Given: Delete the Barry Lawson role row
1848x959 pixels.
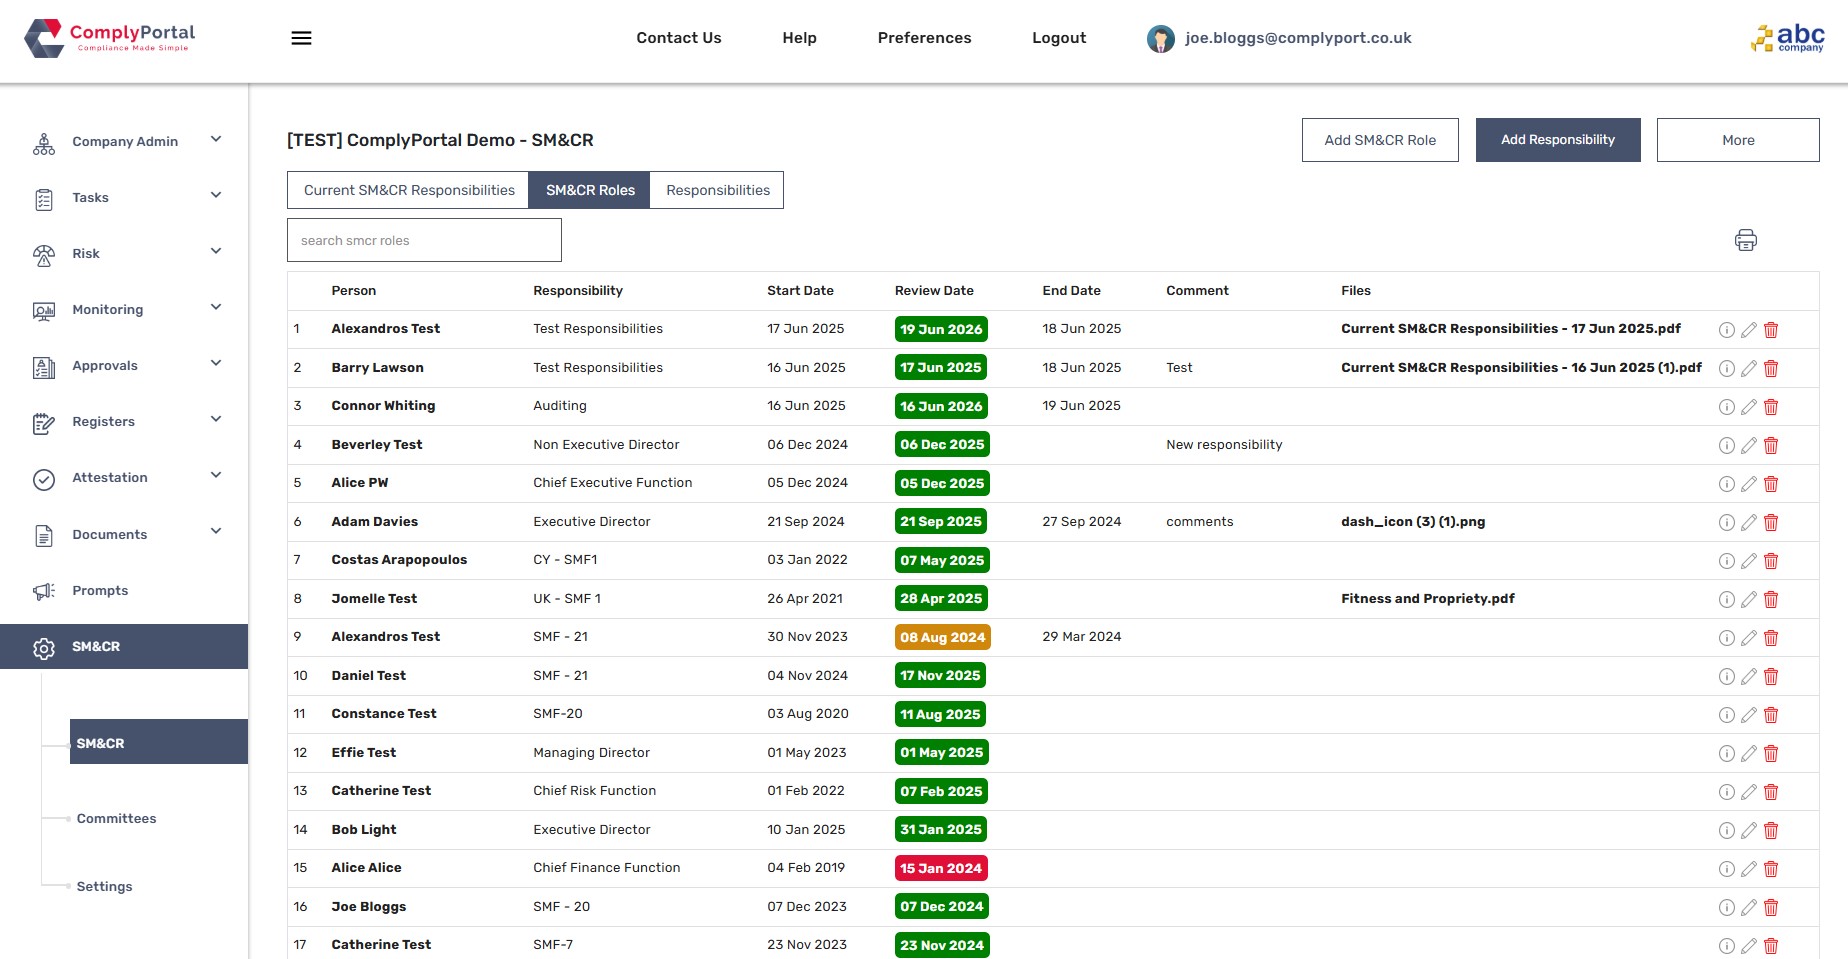Looking at the screenshot, I should (1771, 368).
